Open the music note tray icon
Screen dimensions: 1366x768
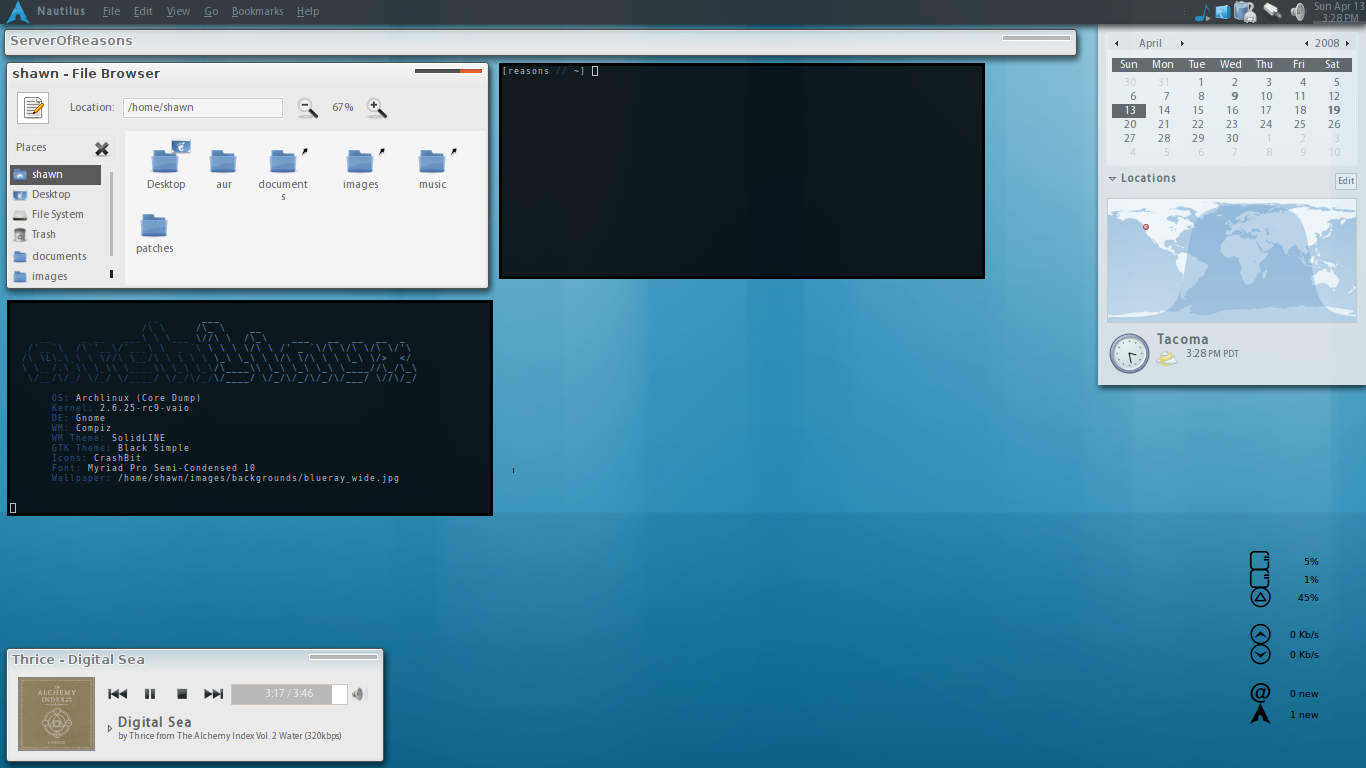pos(1203,12)
